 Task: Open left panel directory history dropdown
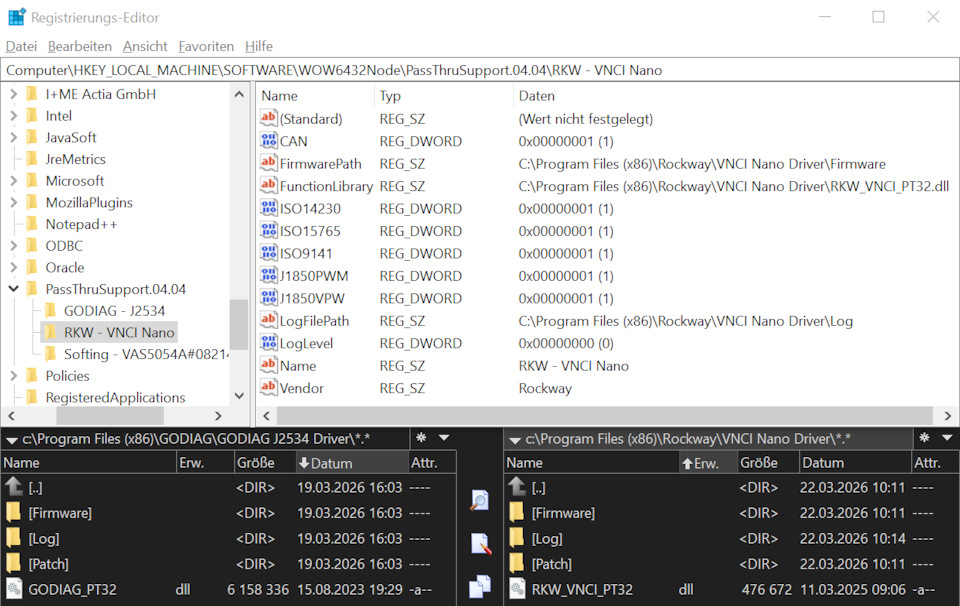tap(444, 438)
